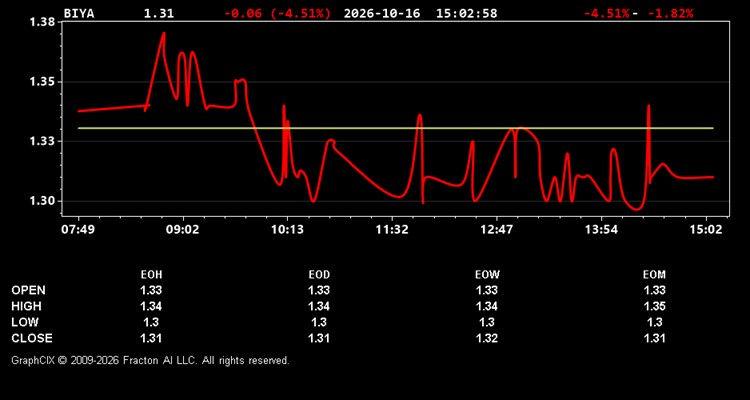Viewport: 750px width, 400px height.
Task: Click the GraphCIX copyright notice
Action: tap(150, 360)
